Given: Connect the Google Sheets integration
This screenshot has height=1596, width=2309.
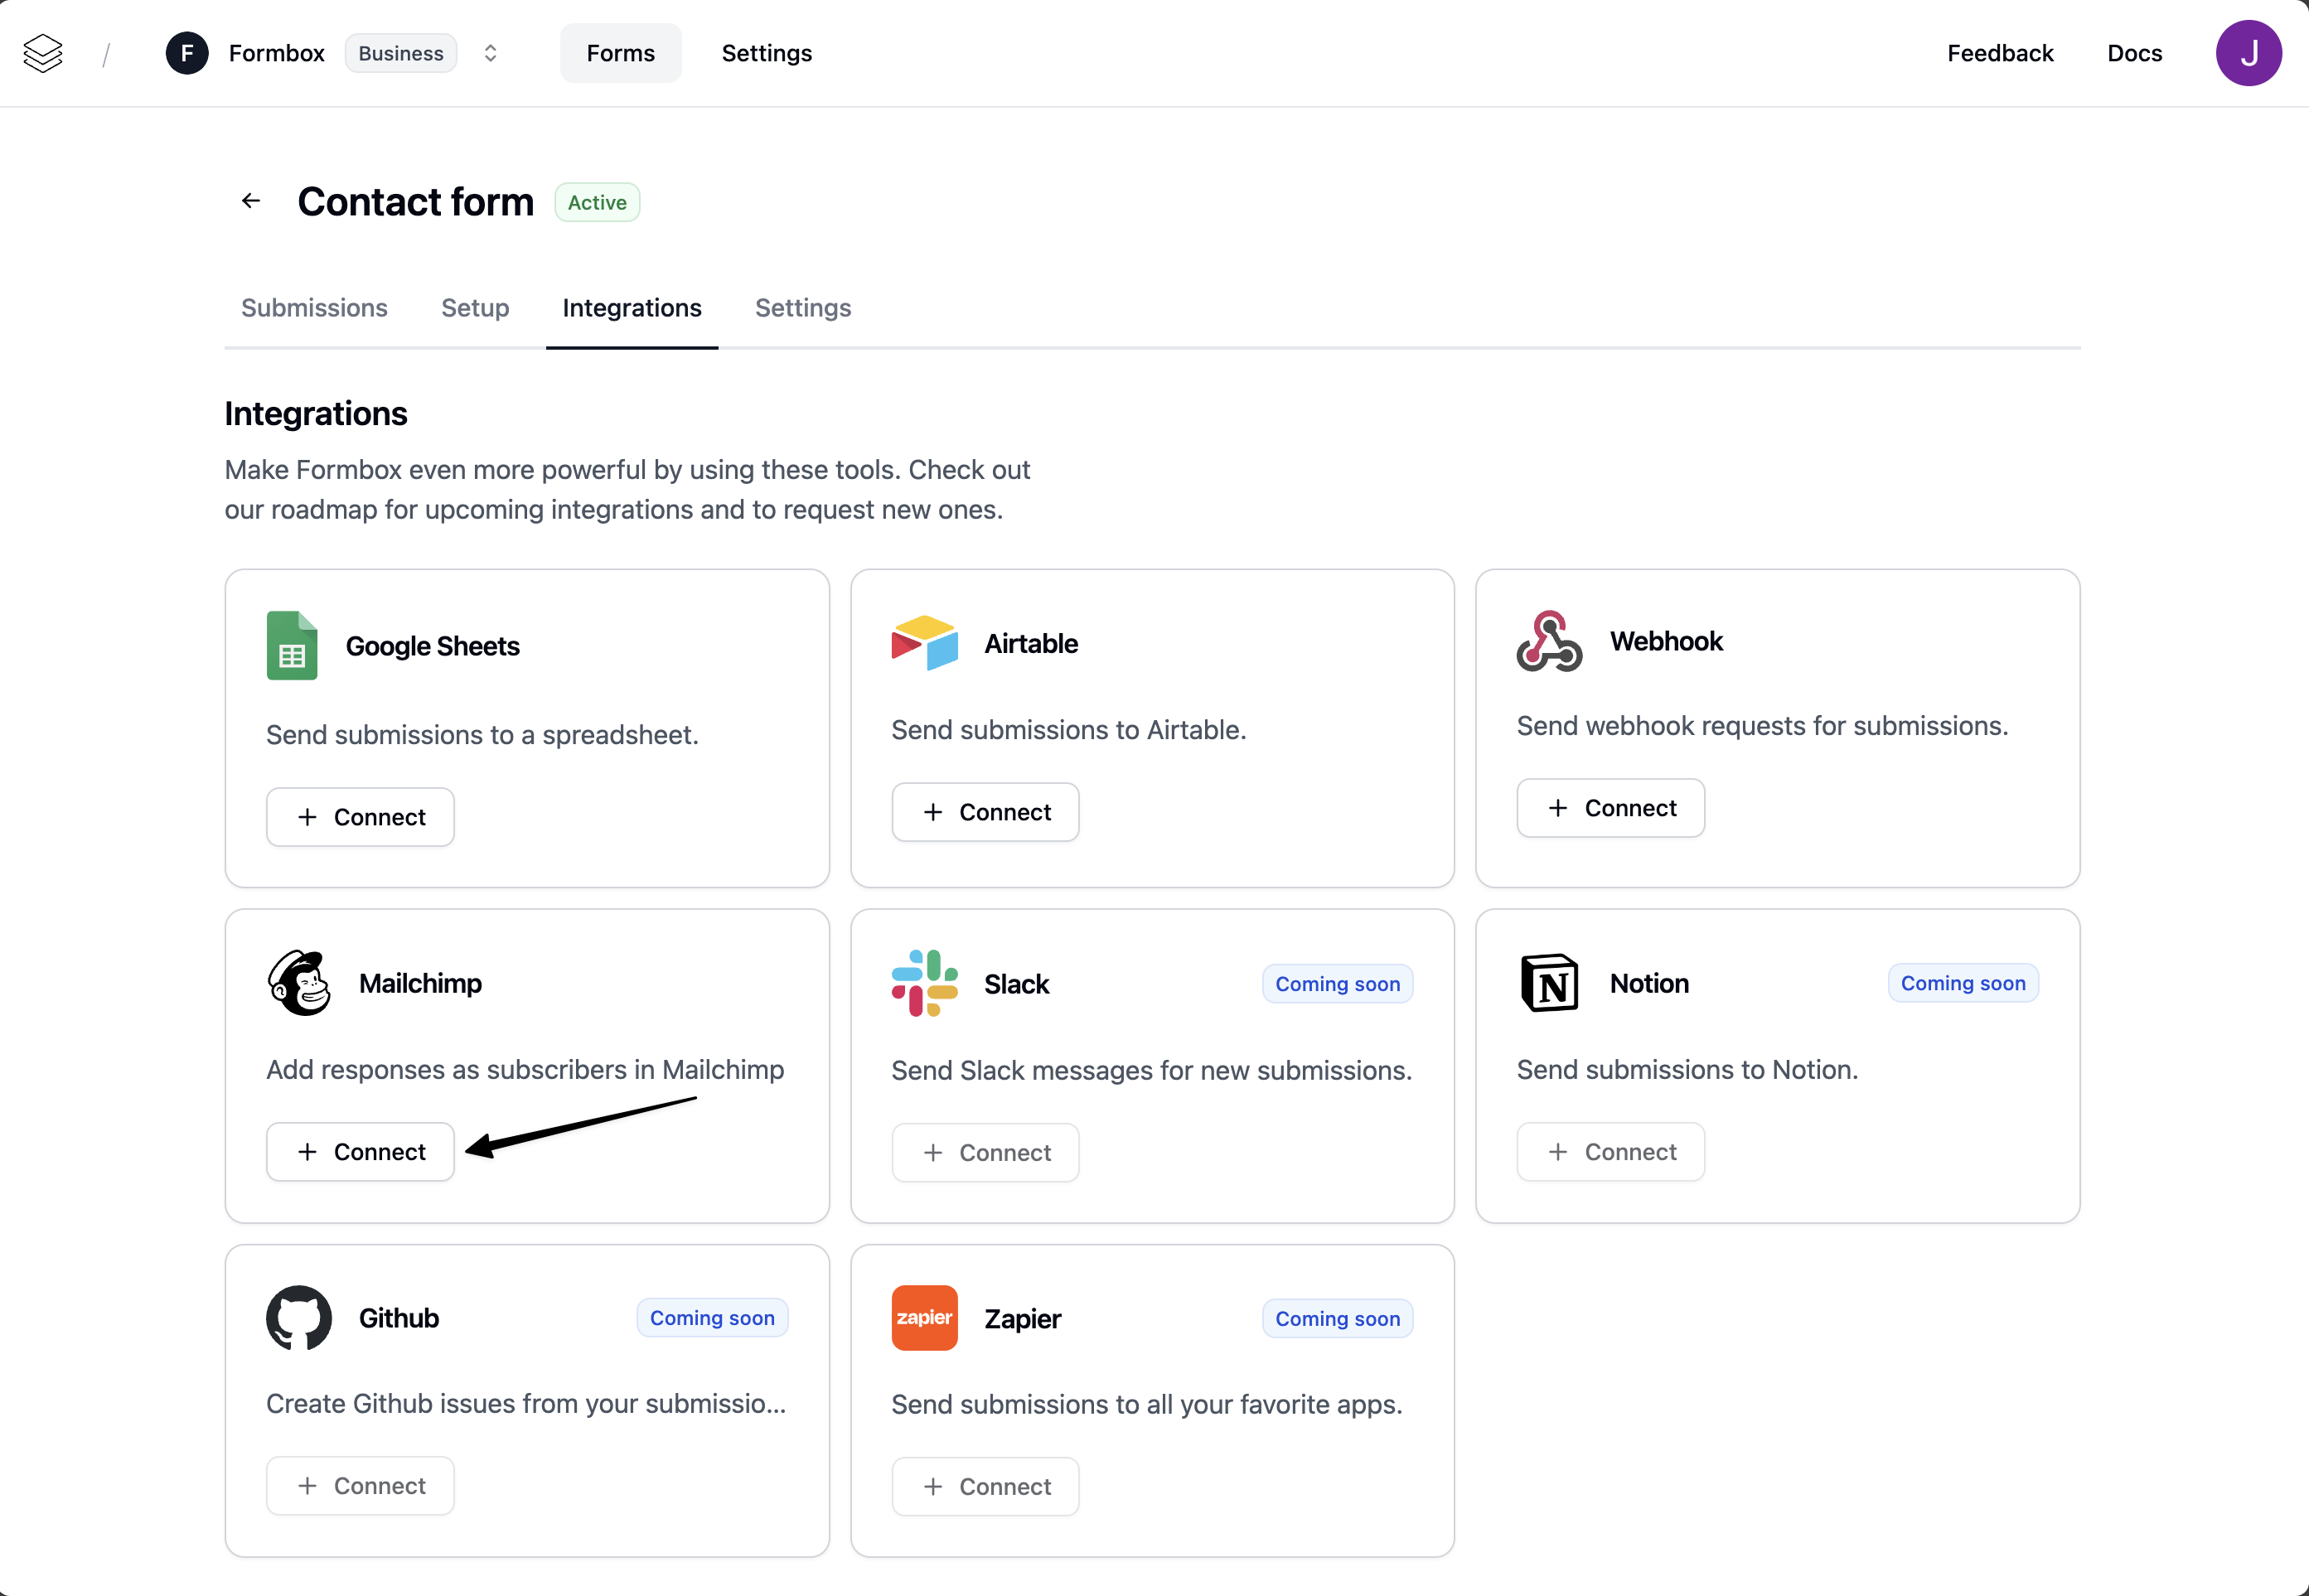Looking at the screenshot, I should coord(360,817).
